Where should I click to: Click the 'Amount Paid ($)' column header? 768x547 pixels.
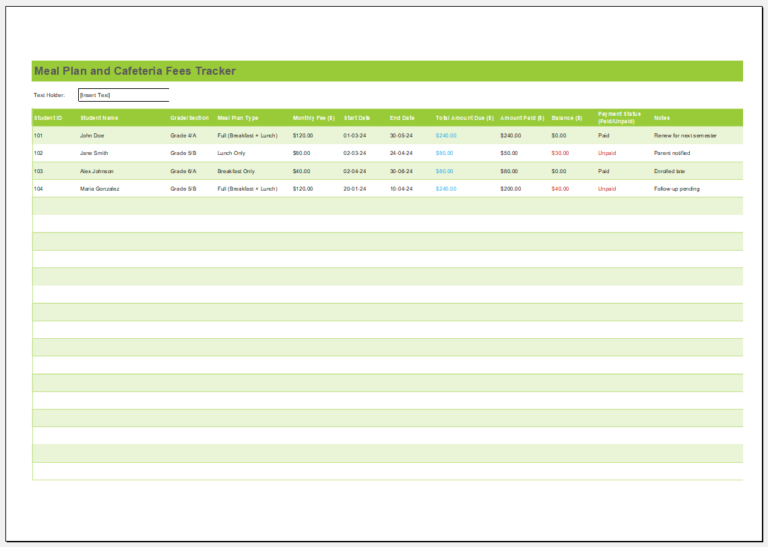point(522,118)
